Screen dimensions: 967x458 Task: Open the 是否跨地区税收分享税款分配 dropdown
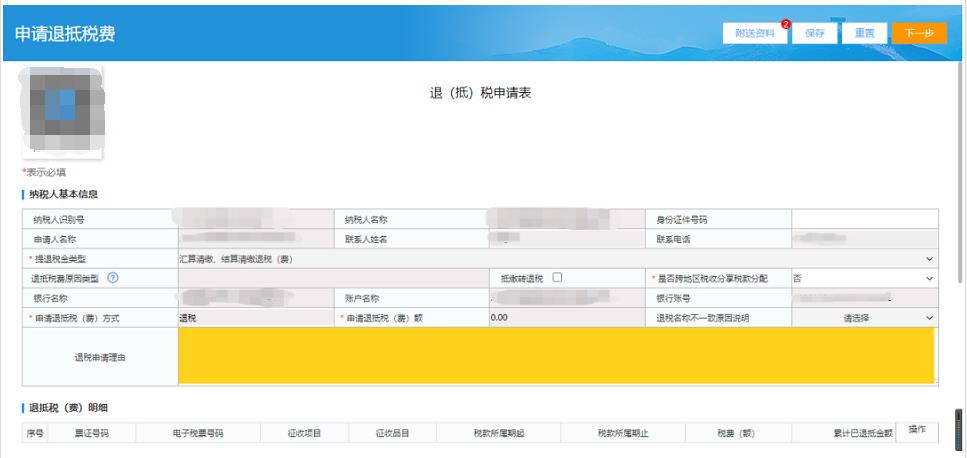point(865,279)
